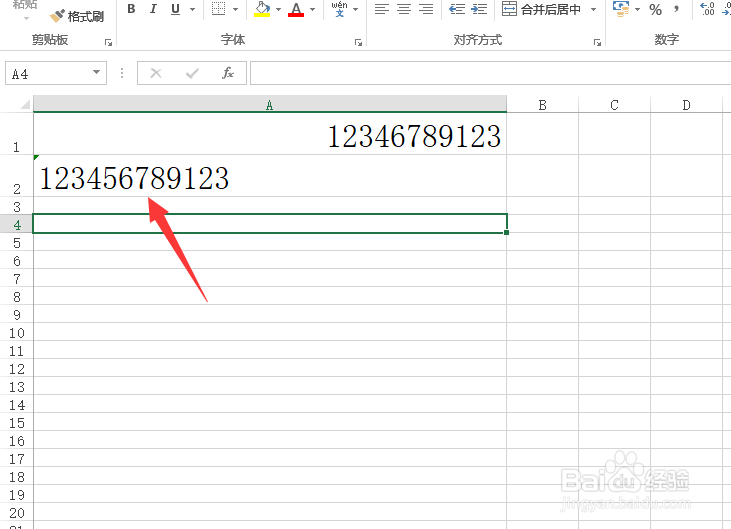Image resolution: width=731 pixels, height=529 pixels.
Task: Select row 2 header
Action: point(16,175)
